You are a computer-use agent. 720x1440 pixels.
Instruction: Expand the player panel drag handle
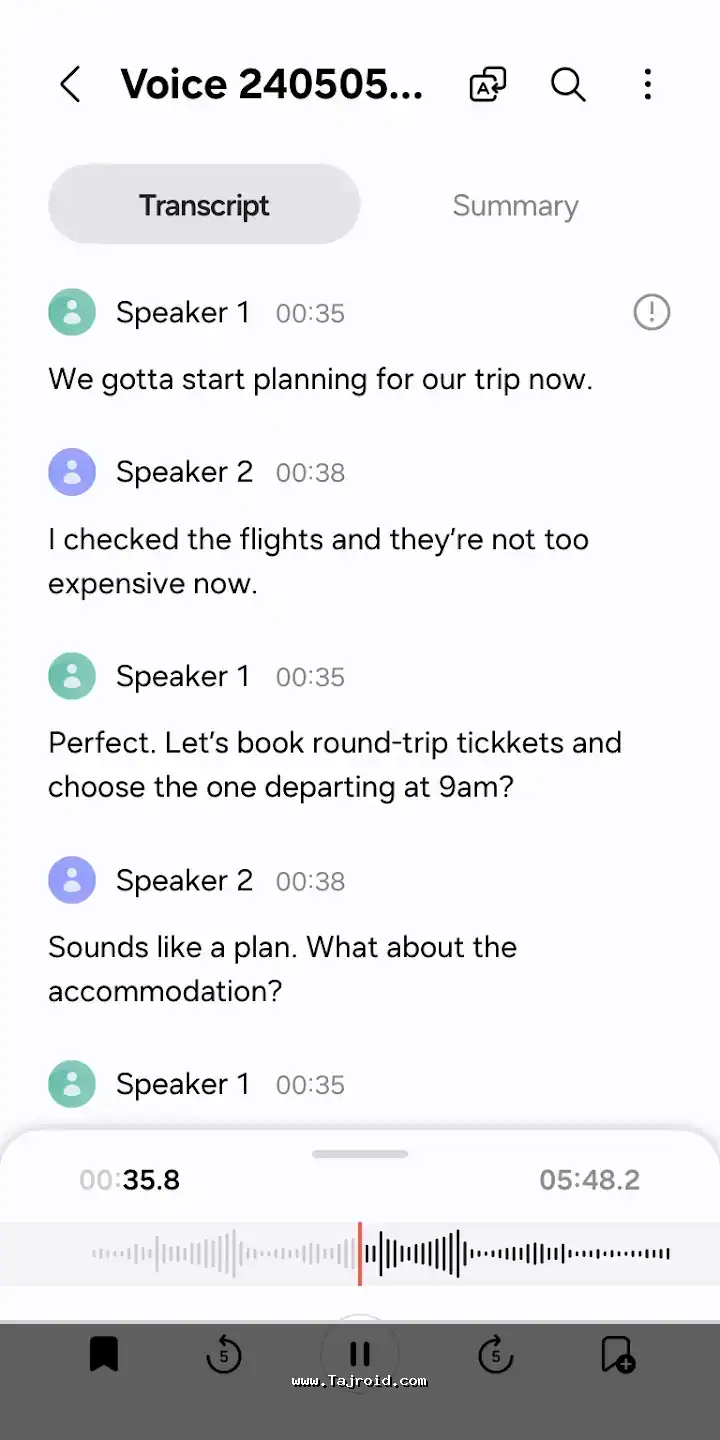[x=360, y=1154]
